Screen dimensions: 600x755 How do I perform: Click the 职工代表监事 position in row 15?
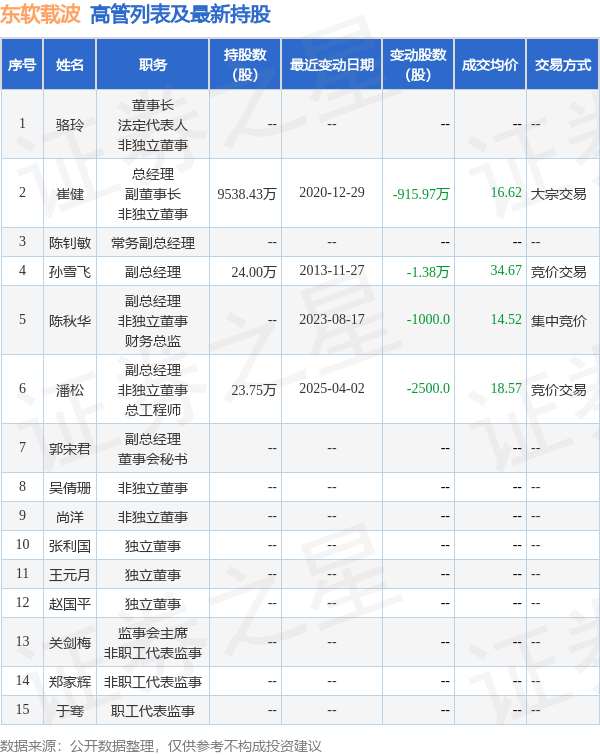(153, 711)
